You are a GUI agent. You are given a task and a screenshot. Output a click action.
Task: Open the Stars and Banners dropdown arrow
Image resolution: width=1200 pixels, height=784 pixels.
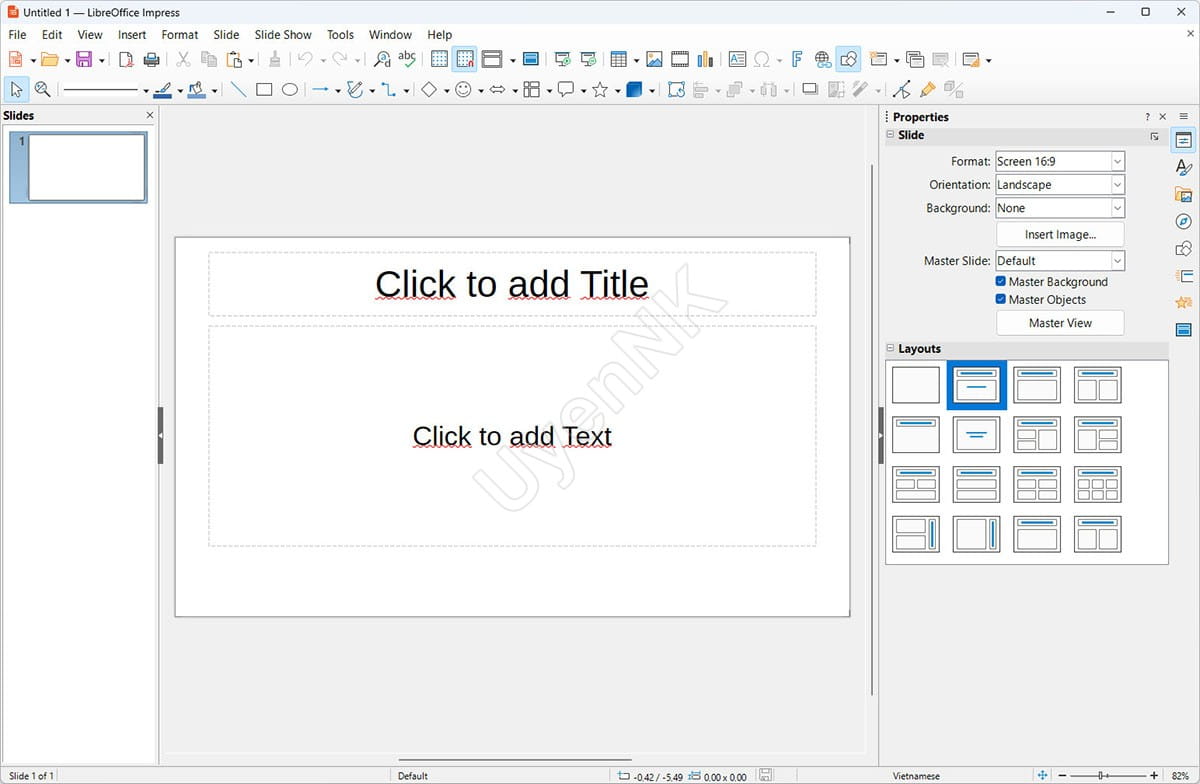617,90
